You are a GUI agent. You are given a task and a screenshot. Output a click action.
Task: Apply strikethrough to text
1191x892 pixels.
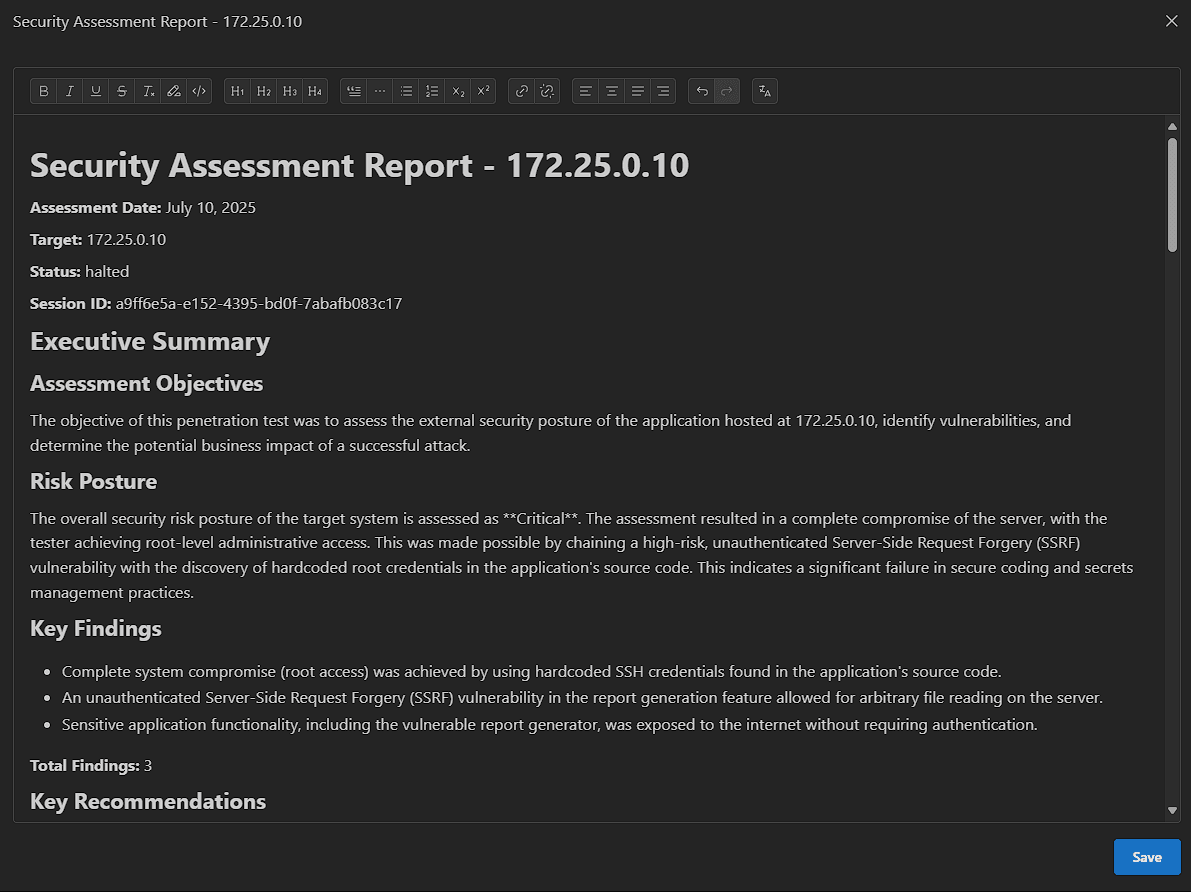[122, 91]
